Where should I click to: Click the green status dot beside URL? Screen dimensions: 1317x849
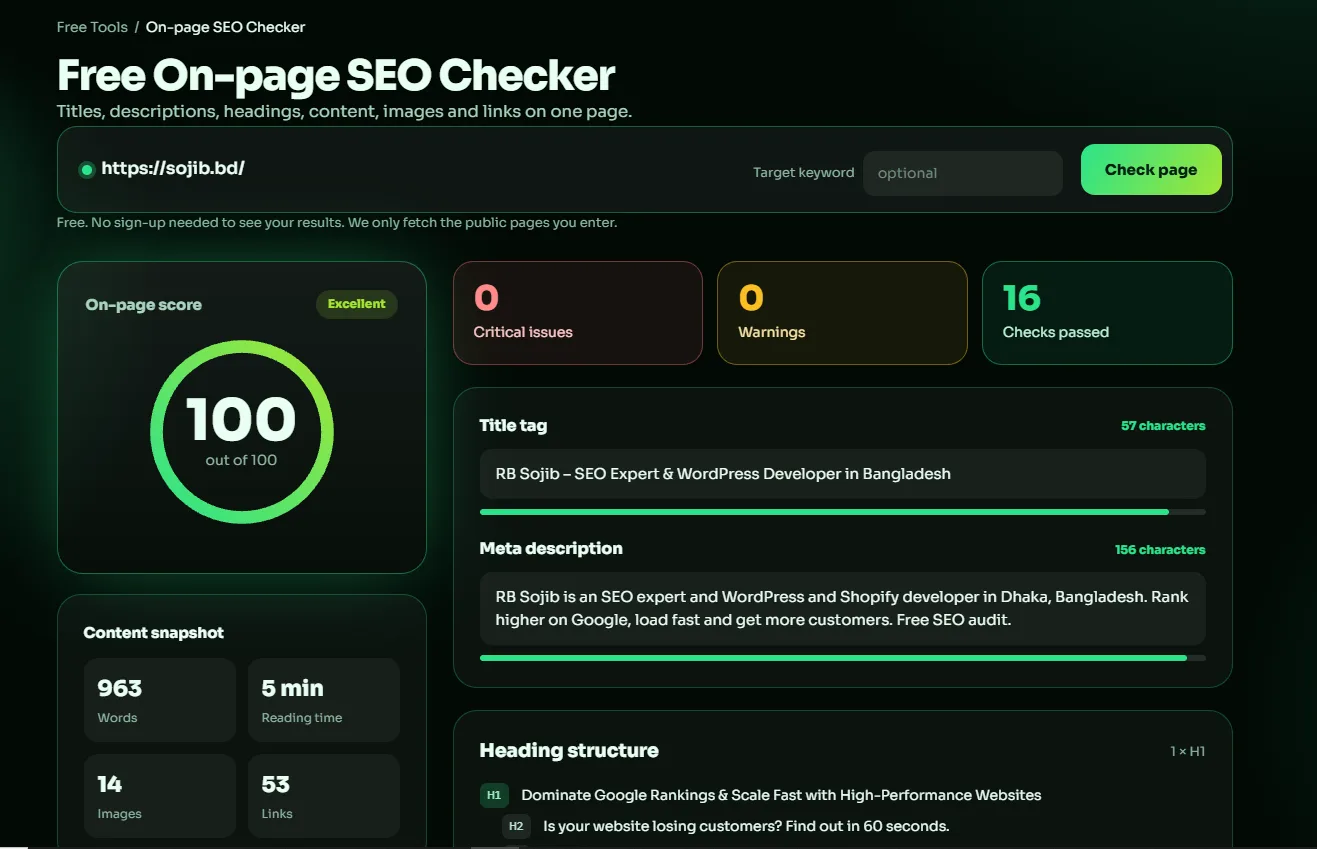(x=86, y=170)
